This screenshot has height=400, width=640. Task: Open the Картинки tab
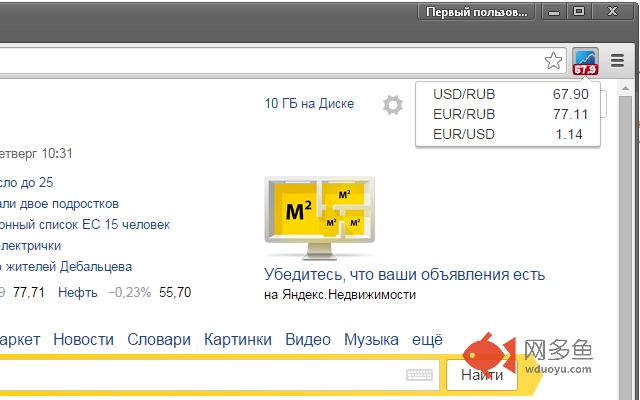[238, 339]
